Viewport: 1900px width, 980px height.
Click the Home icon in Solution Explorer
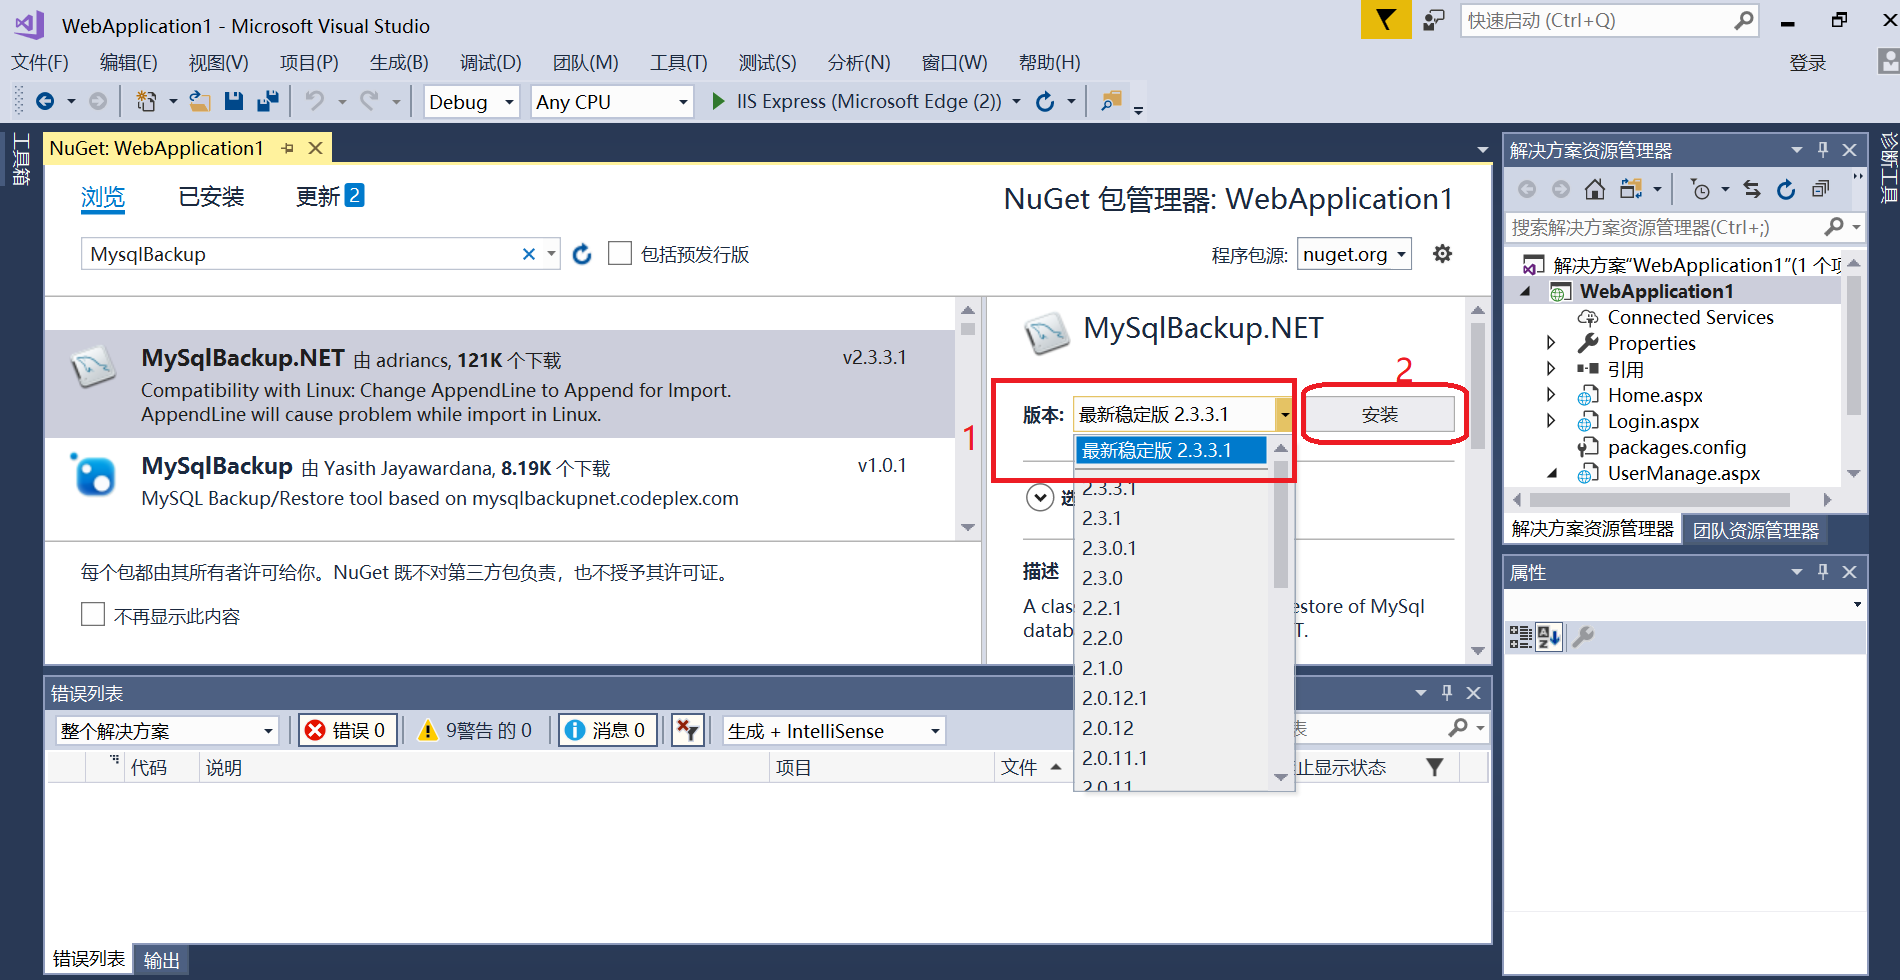(x=1595, y=189)
